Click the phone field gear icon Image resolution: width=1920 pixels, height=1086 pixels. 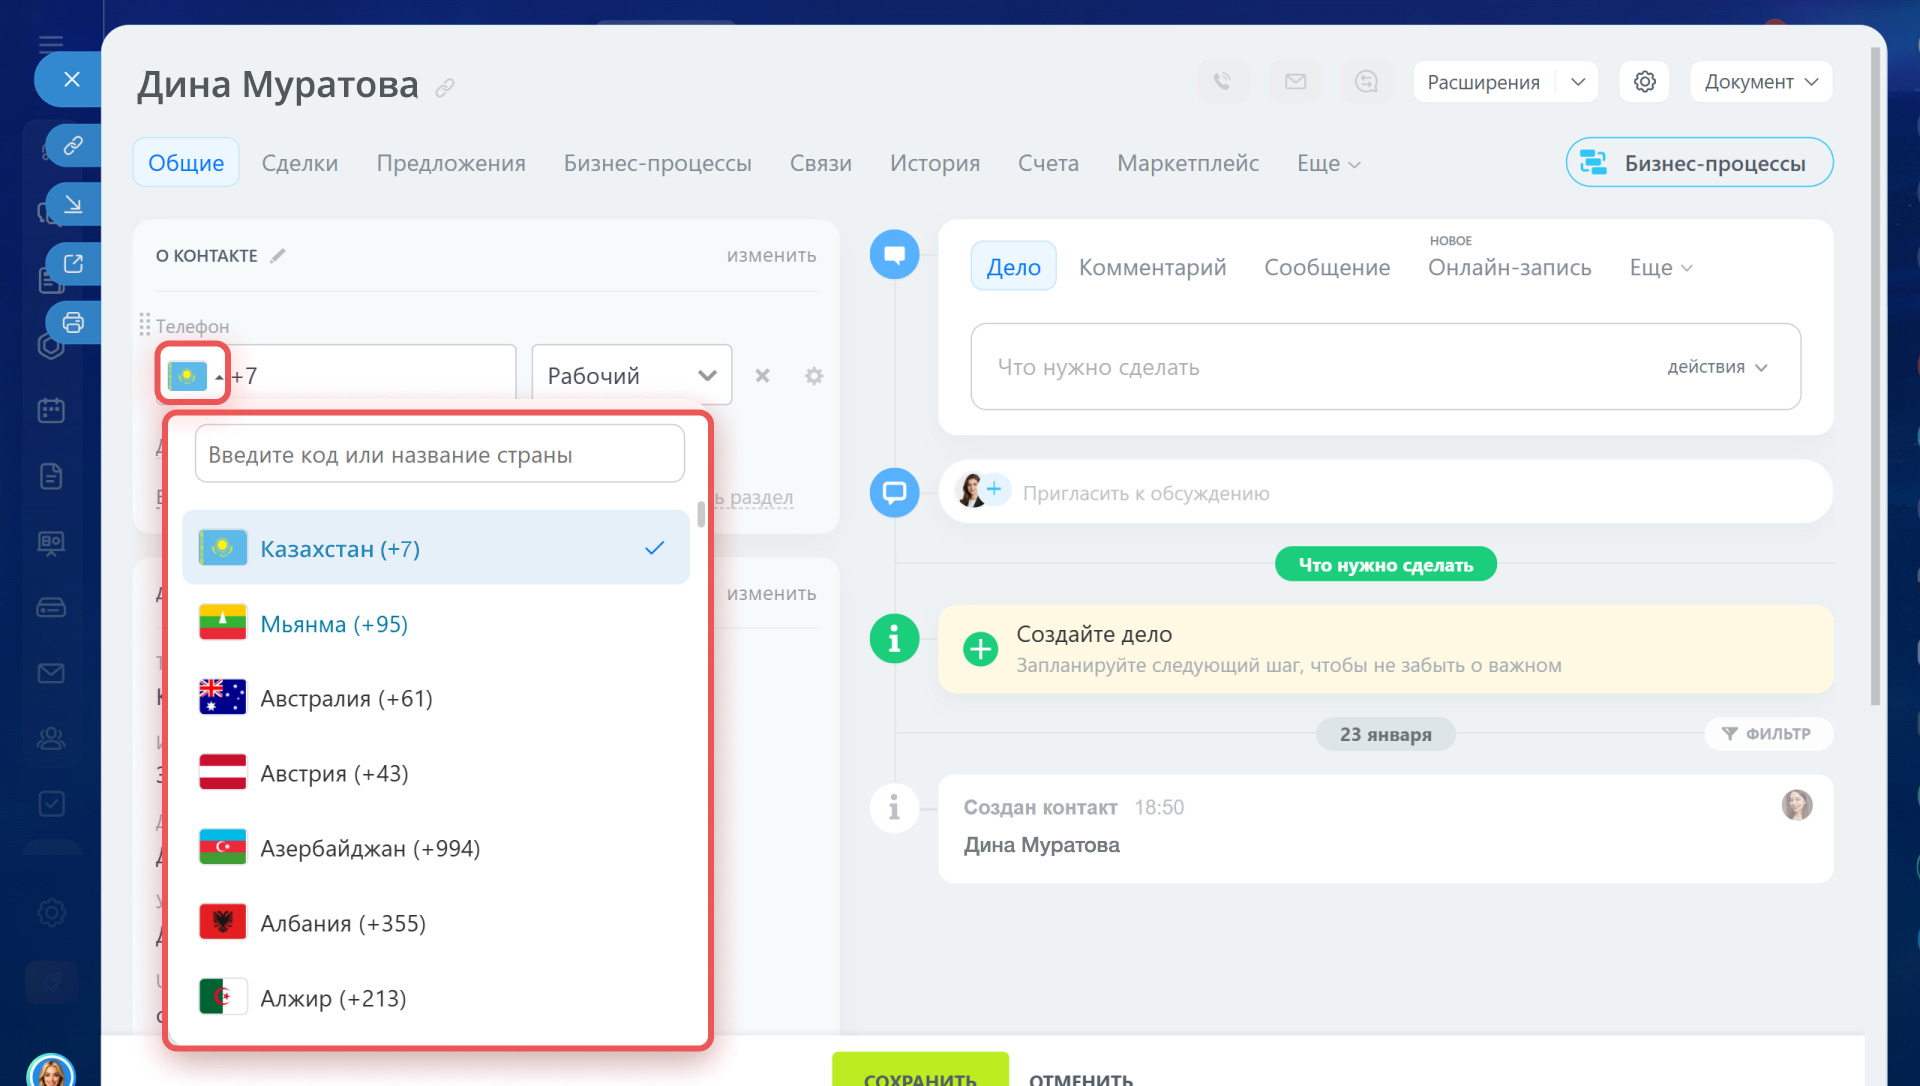coord(814,376)
